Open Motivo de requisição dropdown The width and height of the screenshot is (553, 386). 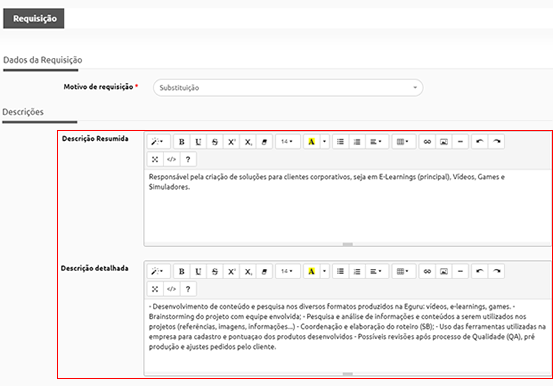pos(288,88)
